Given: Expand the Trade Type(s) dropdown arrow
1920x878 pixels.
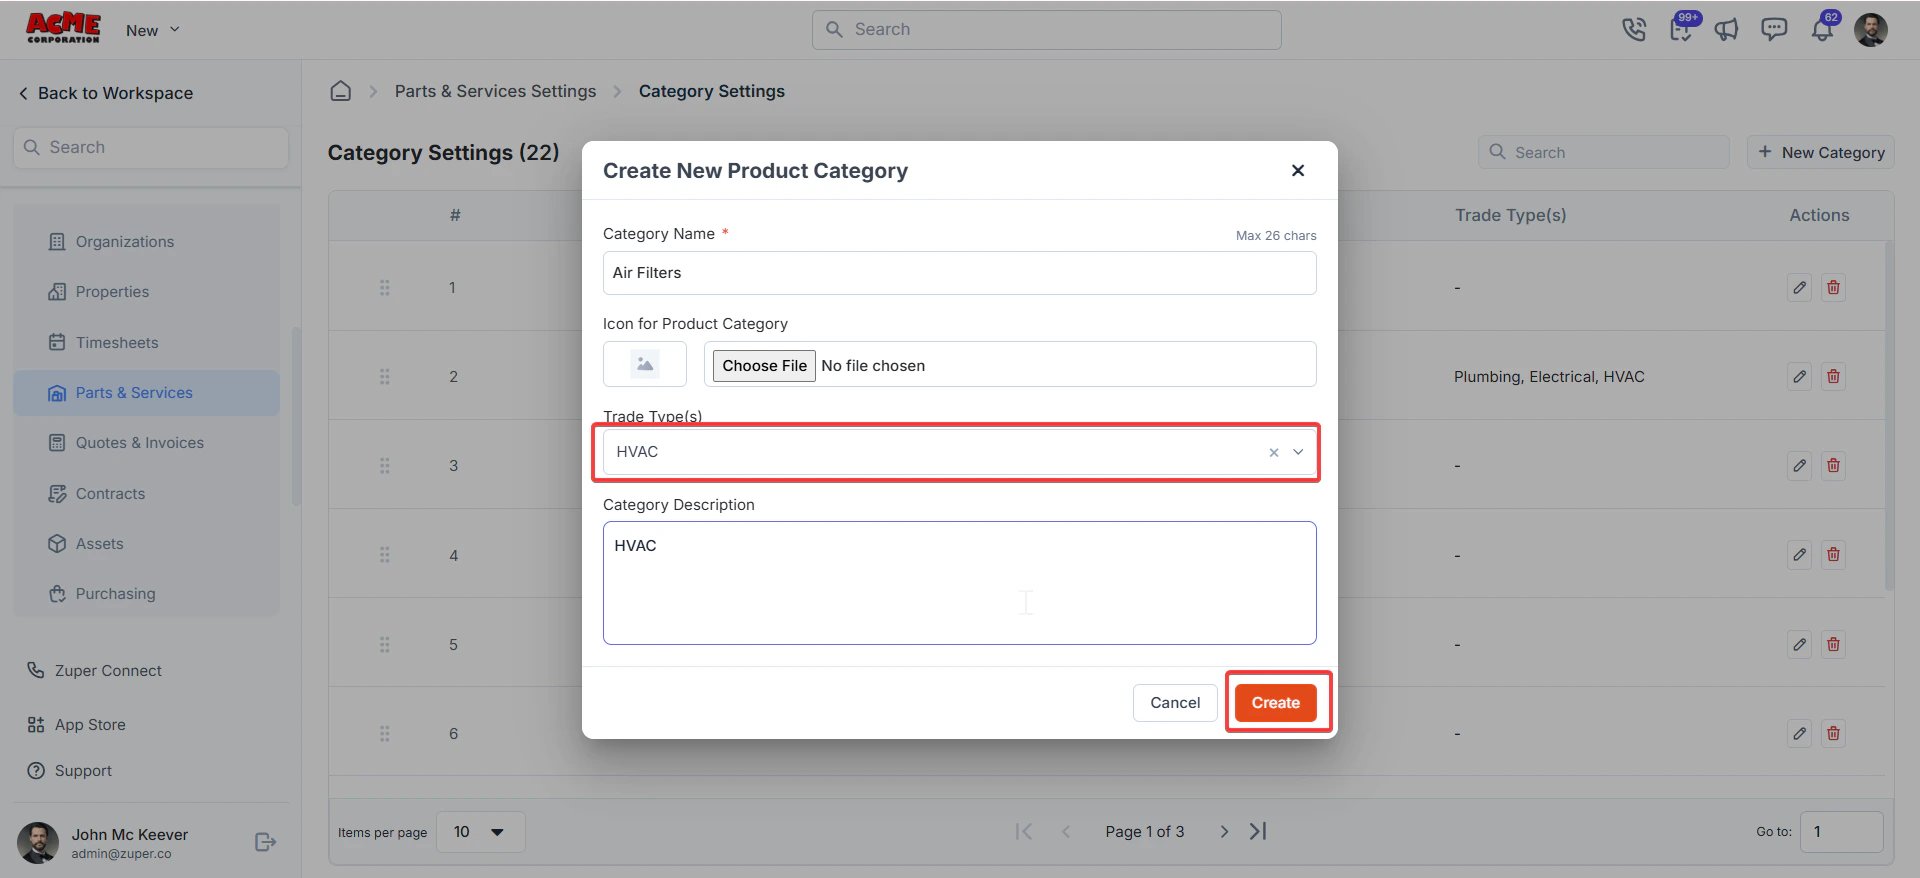Looking at the screenshot, I should 1298,452.
